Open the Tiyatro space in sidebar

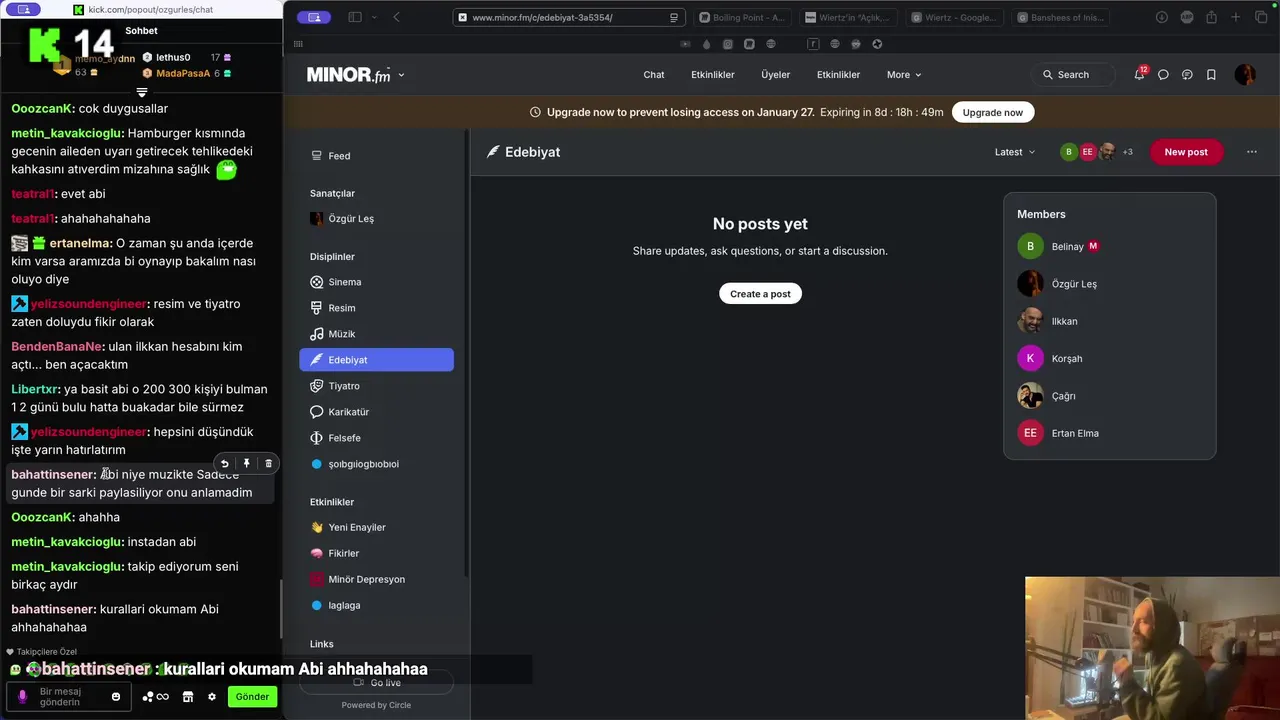(x=376, y=386)
